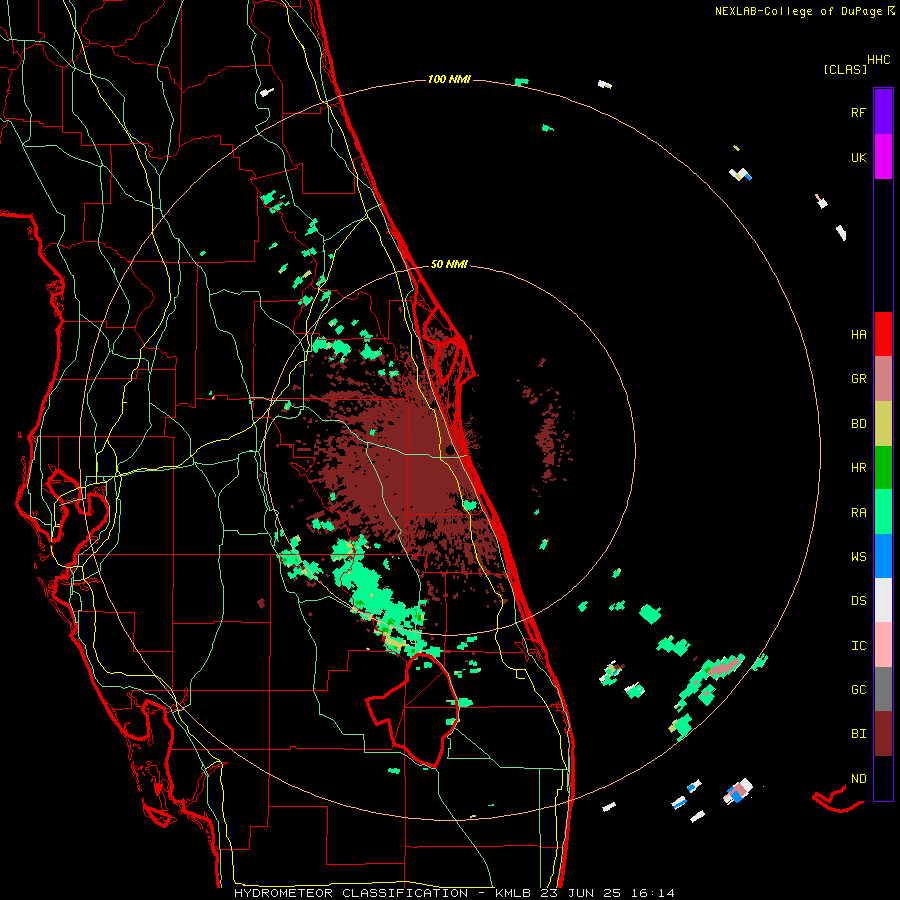Click the HA red legend swatch
Viewport: 900px width, 900px height.
point(883,334)
